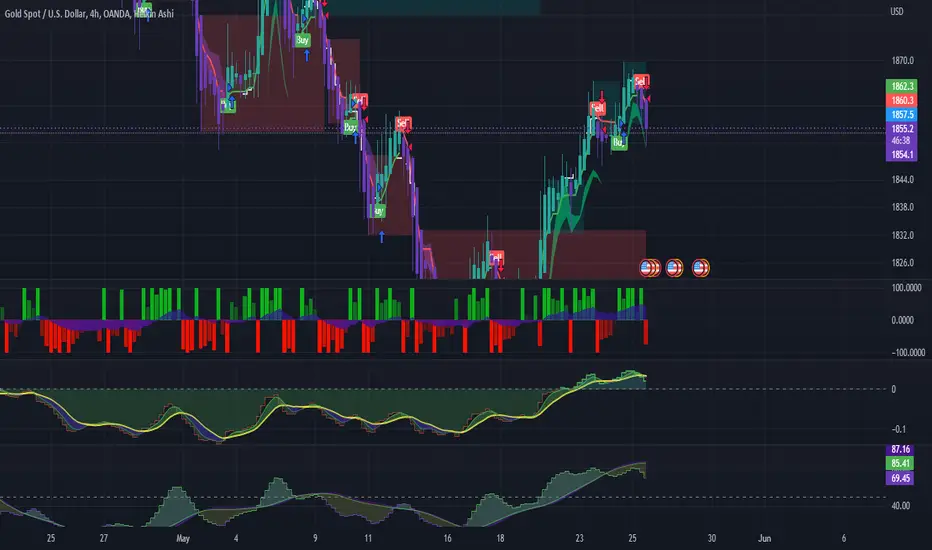Click the Sell label near May 18 lows
Screen dimensions: 932x550
[x=496, y=257]
